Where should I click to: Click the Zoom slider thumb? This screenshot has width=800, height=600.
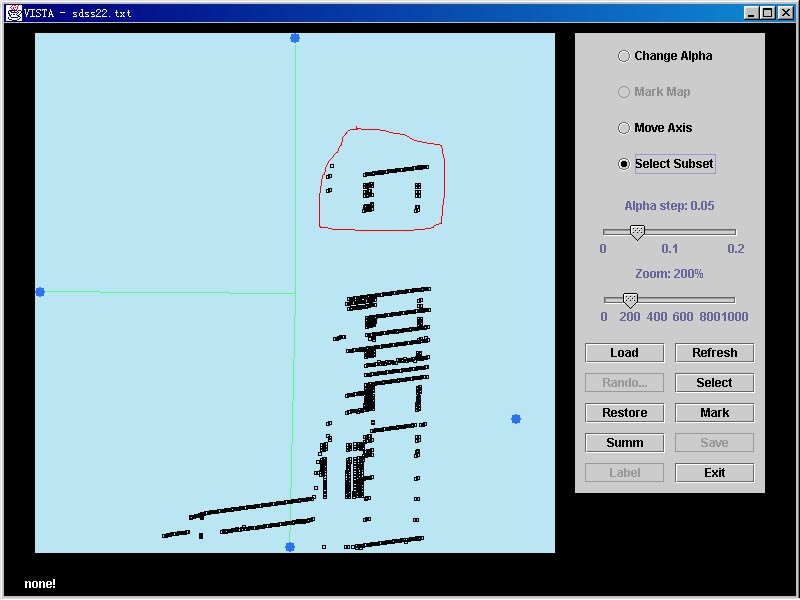click(x=630, y=300)
